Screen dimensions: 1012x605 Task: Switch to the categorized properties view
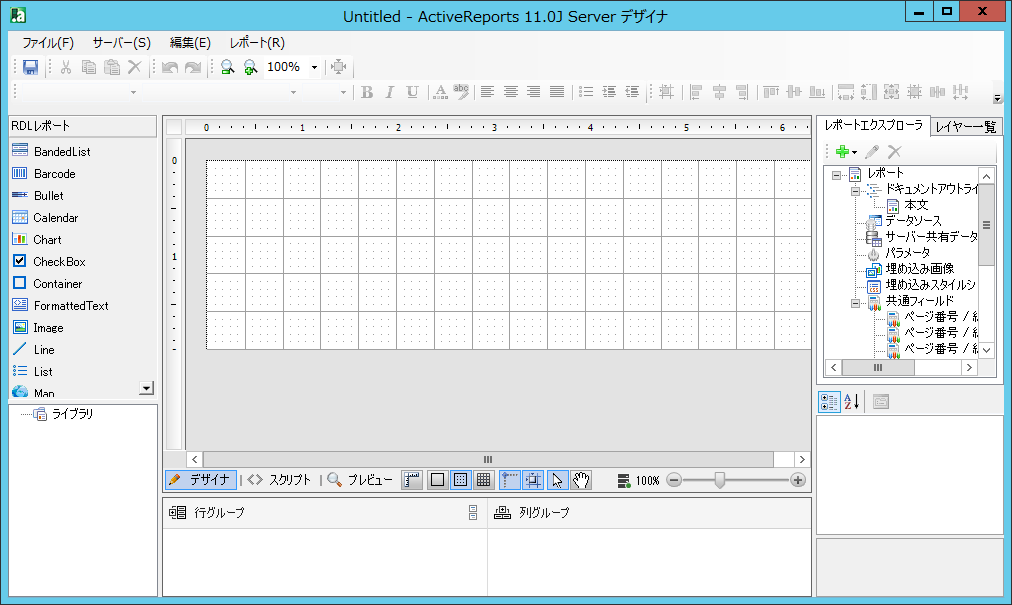829,402
